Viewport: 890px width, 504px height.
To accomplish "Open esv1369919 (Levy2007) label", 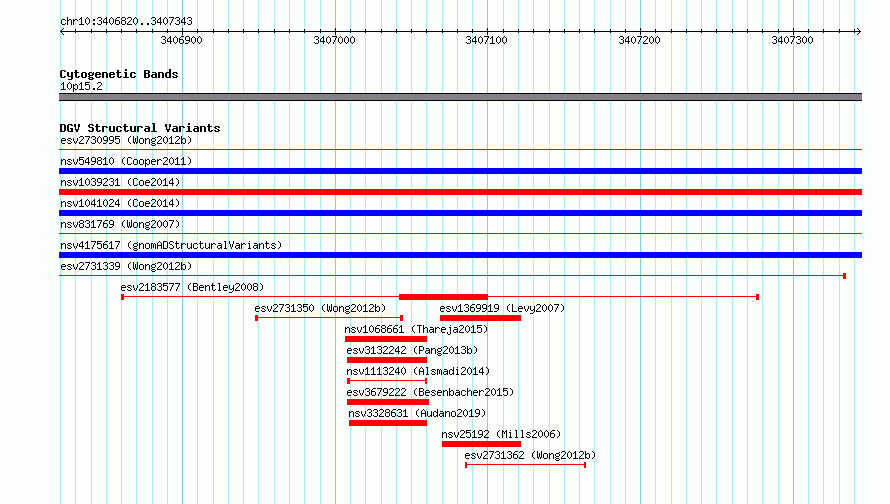I will [502, 308].
